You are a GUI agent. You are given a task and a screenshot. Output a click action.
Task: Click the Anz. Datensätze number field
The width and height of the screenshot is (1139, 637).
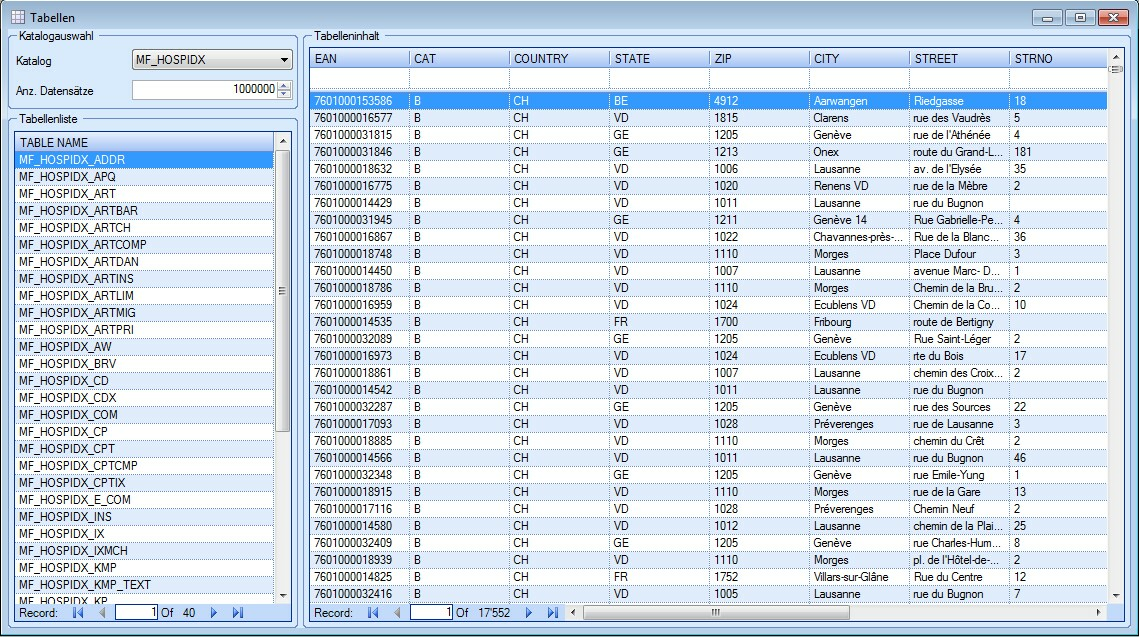click(x=204, y=89)
